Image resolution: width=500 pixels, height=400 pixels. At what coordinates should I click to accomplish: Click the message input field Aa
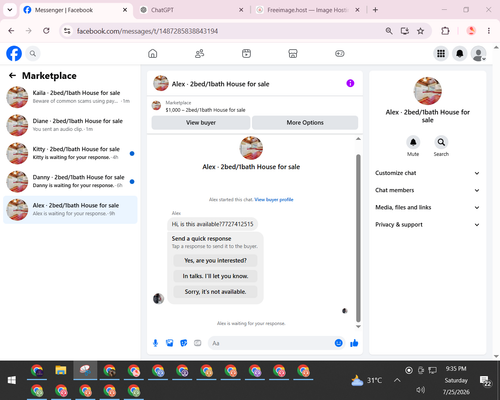270,343
